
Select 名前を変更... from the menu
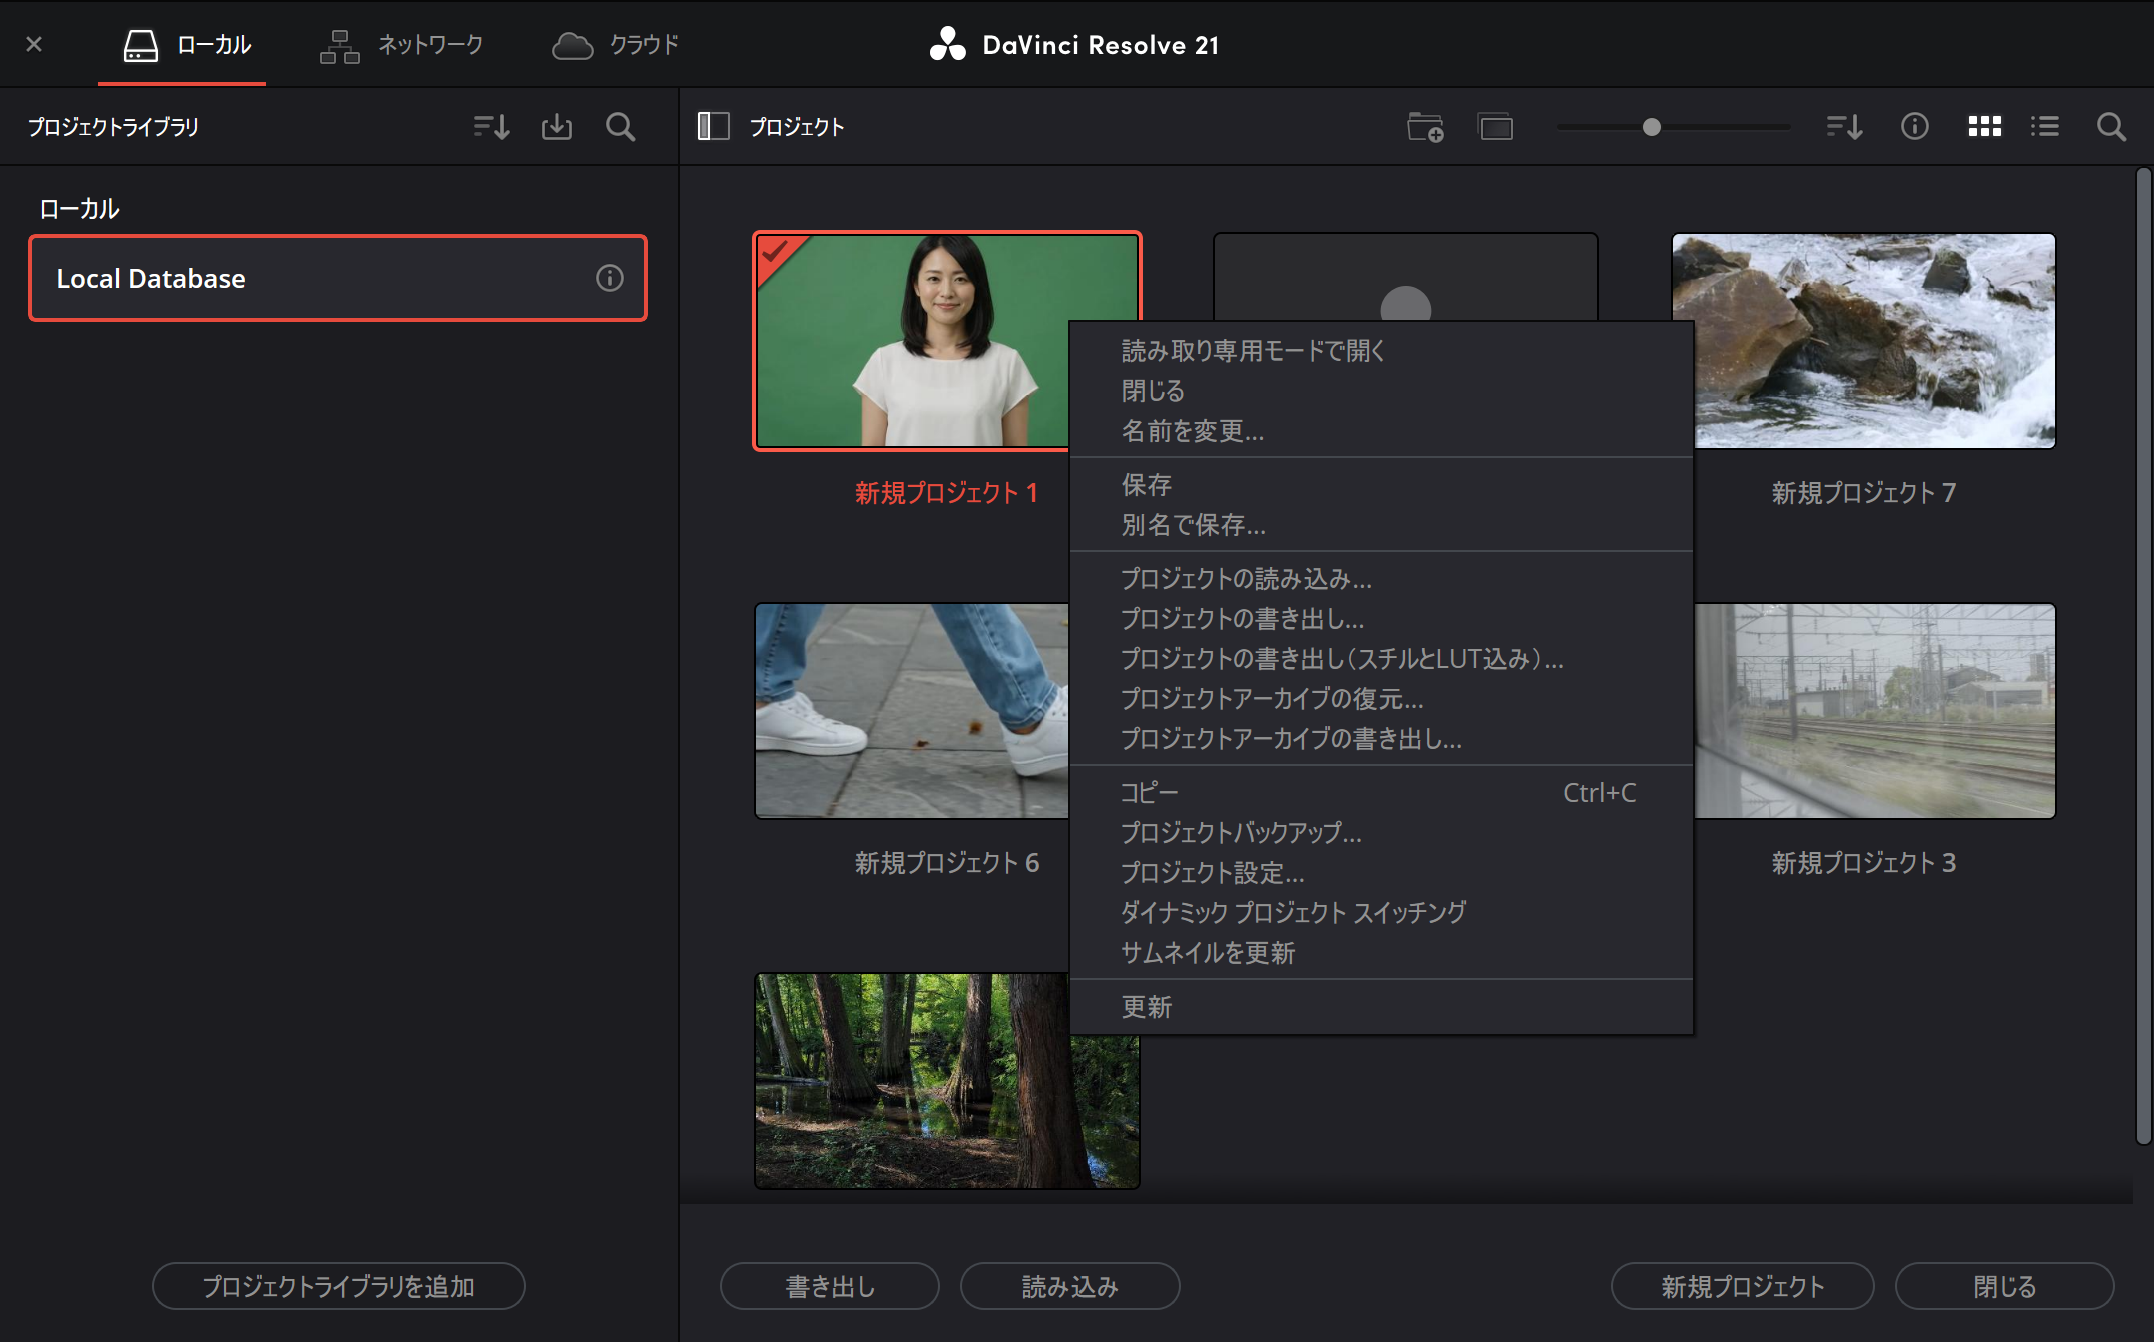[1381, 431]
